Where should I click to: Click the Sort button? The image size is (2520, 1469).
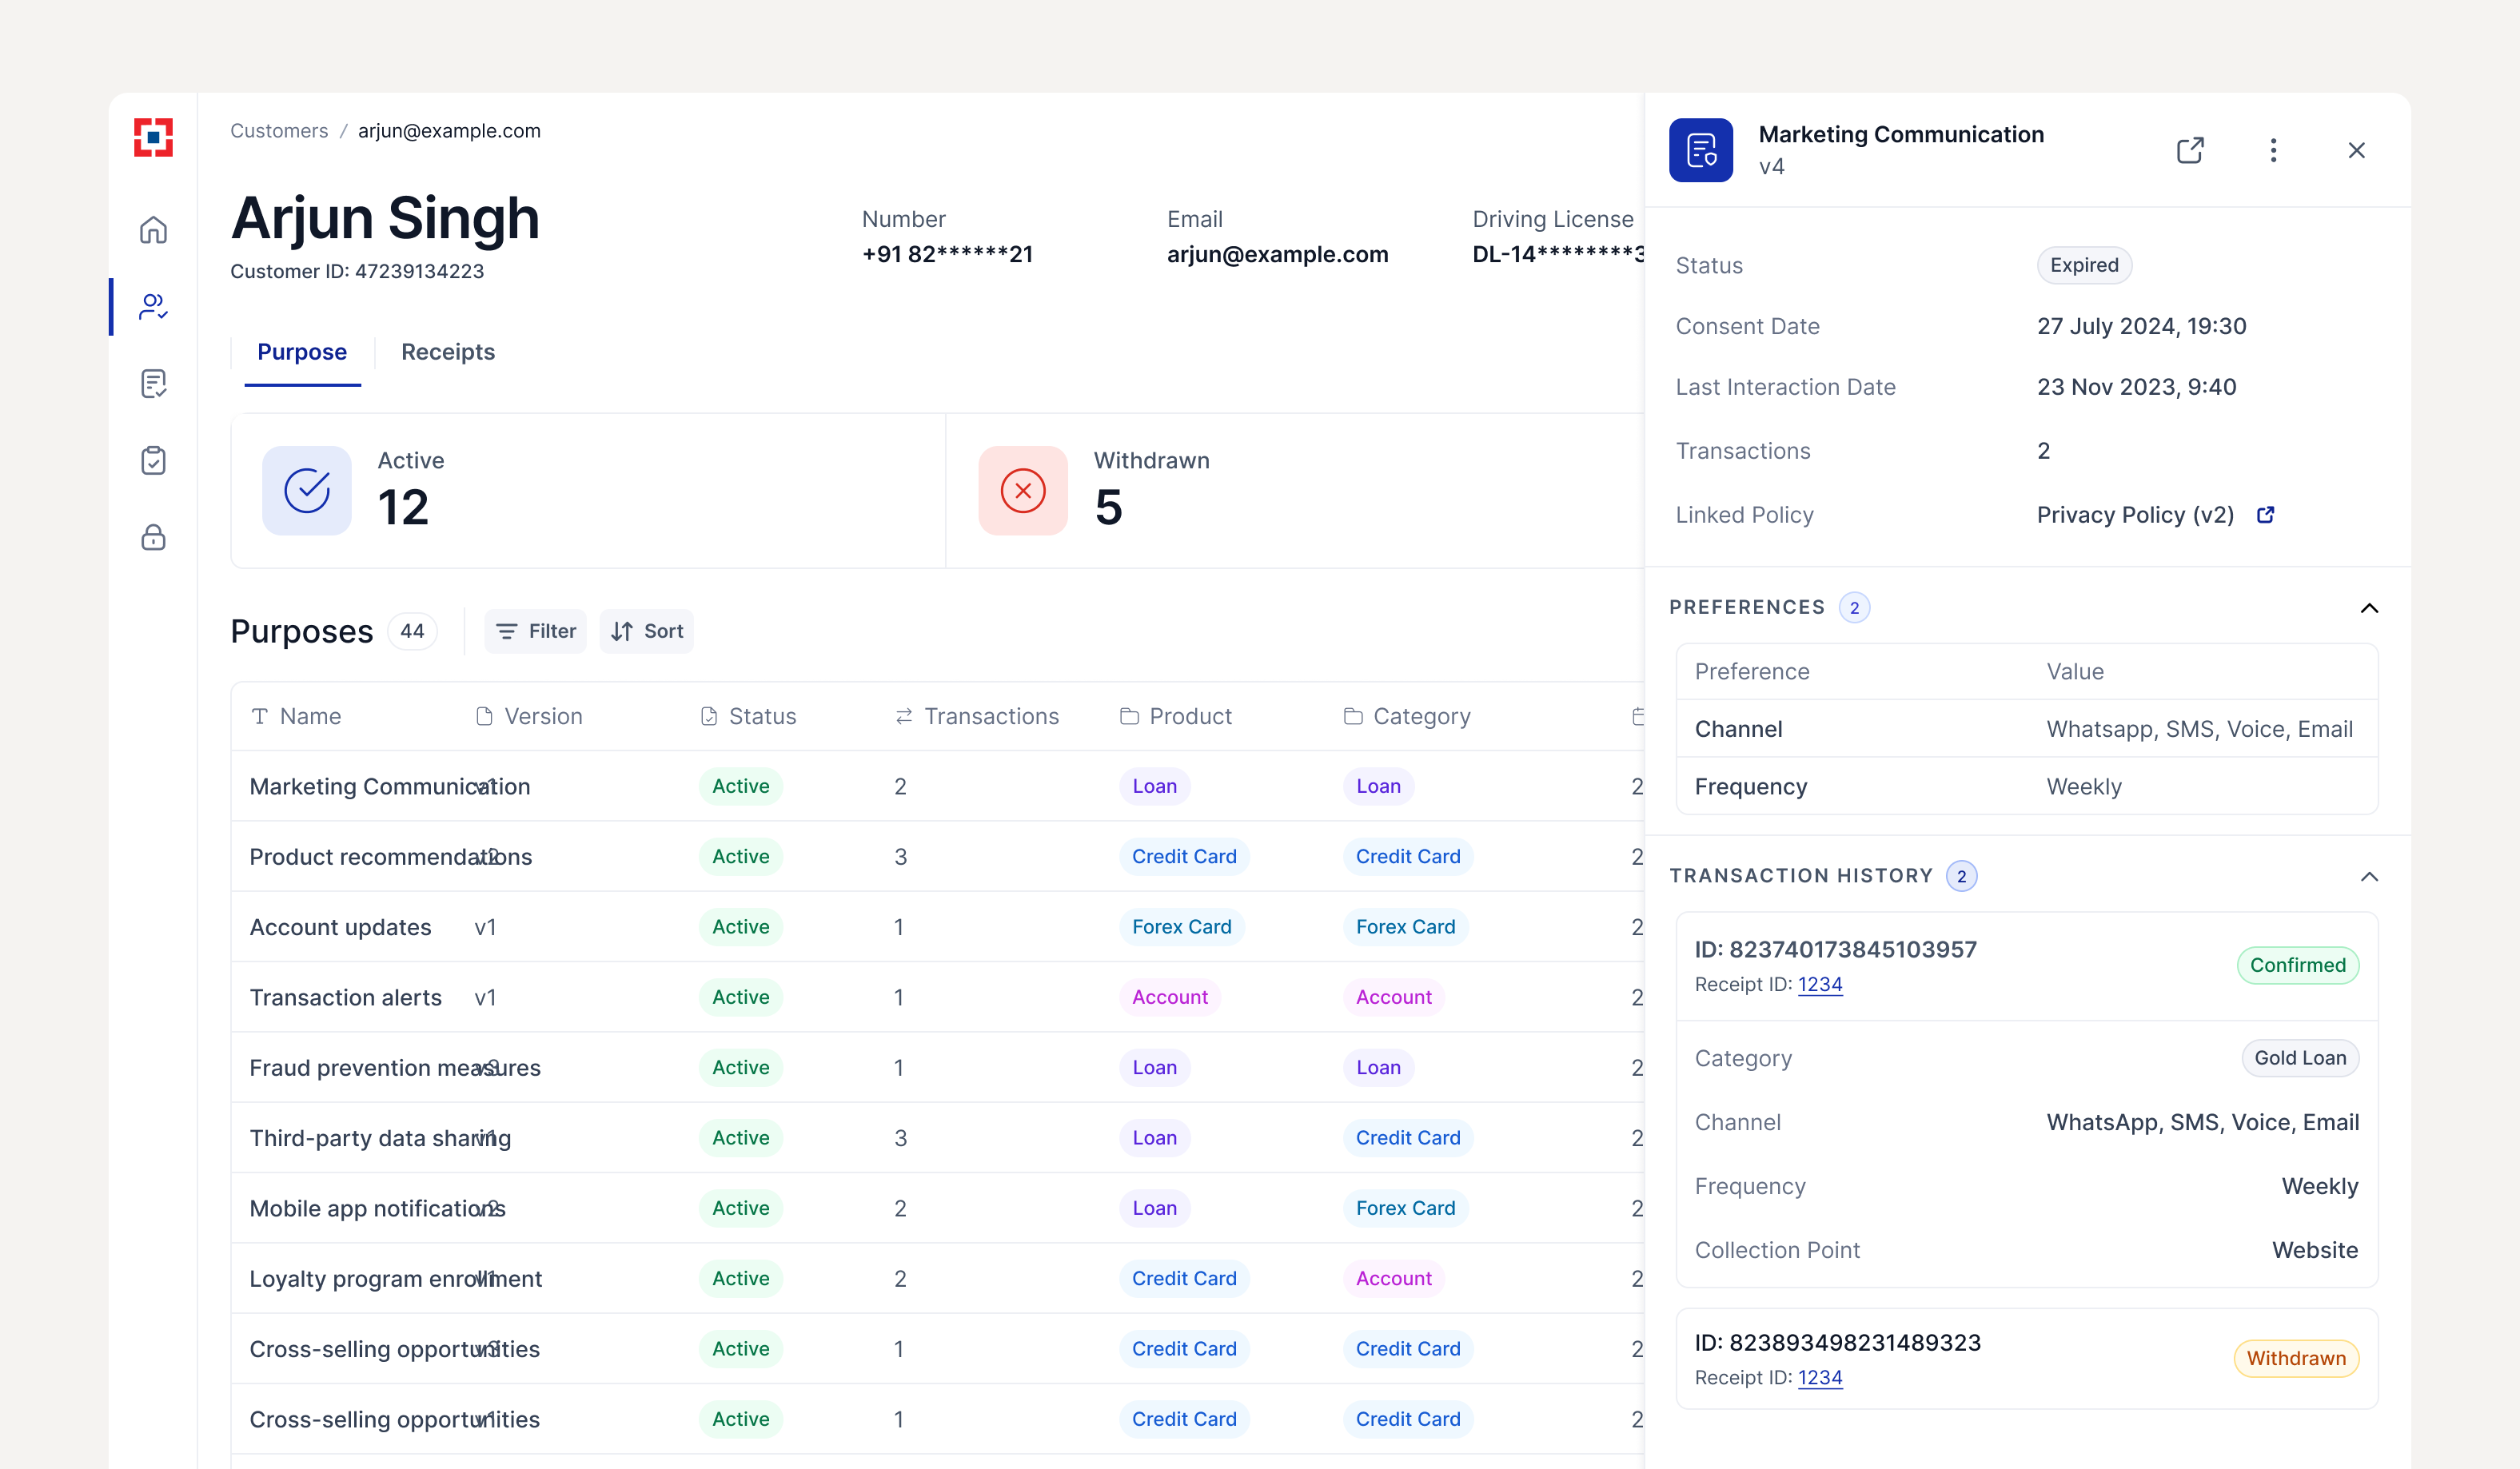click(x=647, y=631)
